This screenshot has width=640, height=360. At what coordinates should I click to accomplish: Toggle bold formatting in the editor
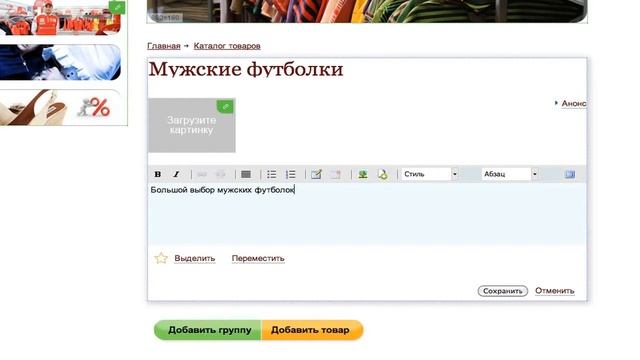point(158,174)
